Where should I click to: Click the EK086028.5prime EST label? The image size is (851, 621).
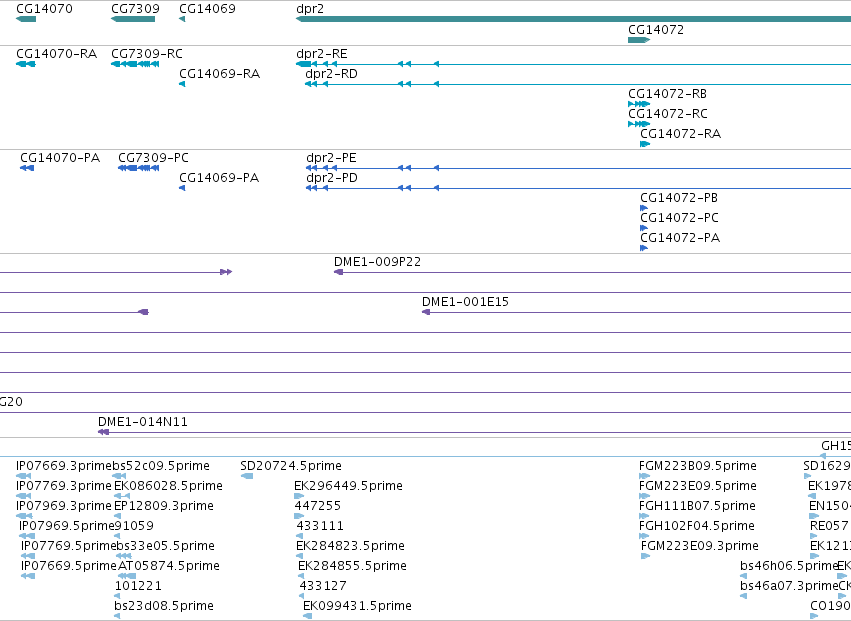click(x=168, y=486)
